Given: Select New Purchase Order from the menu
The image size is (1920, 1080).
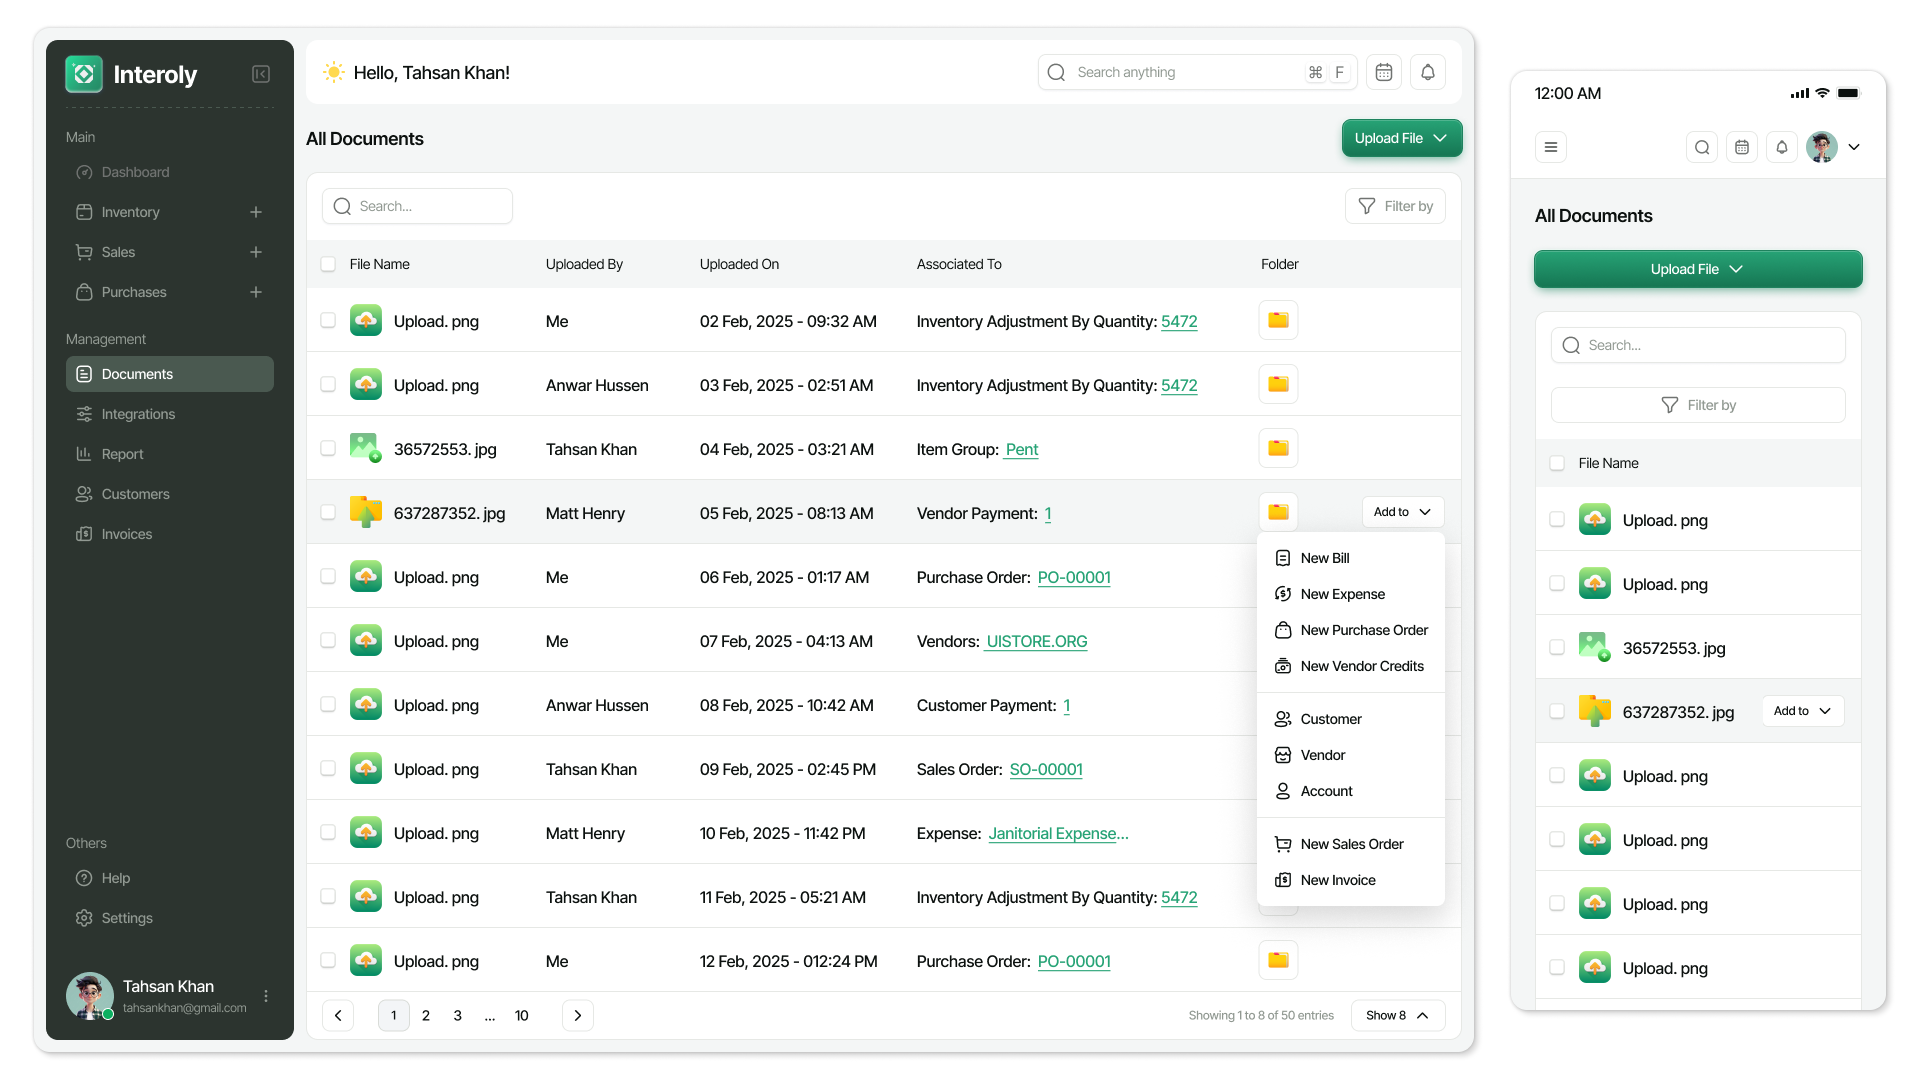Looking at the screenshot, I should tap(1364, 630).
